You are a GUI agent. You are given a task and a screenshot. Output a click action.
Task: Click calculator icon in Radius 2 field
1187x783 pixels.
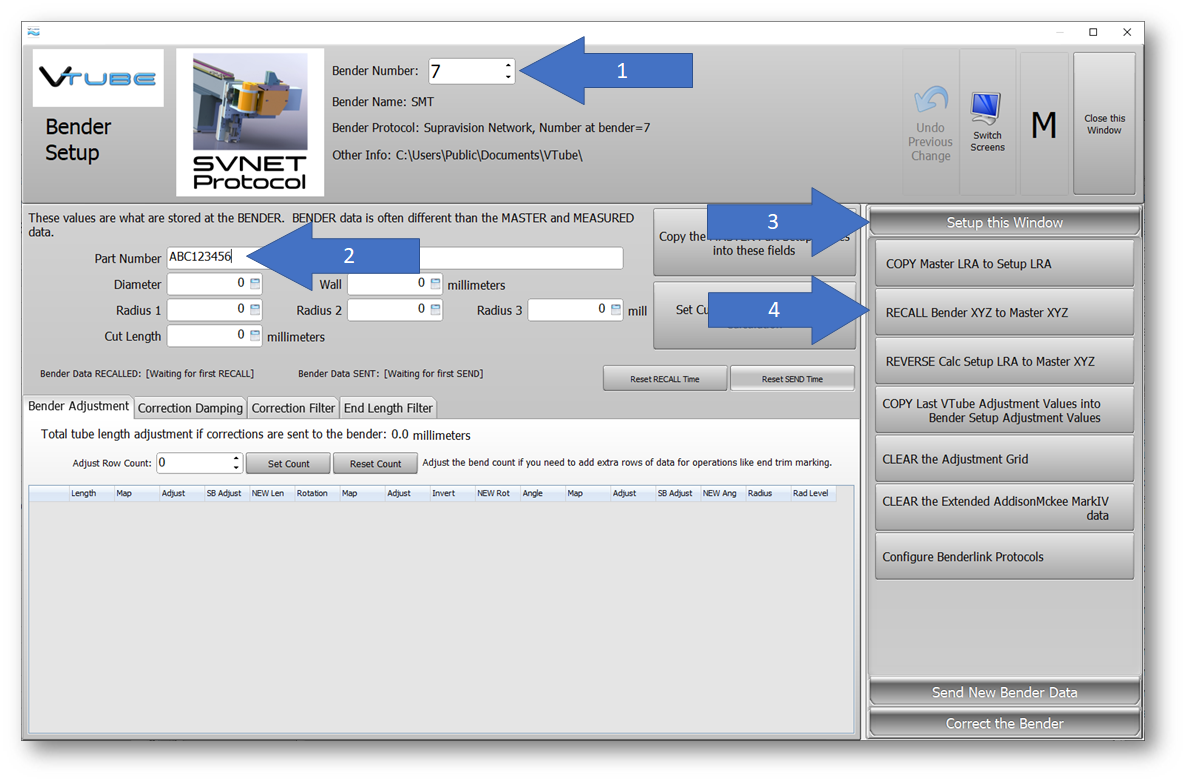click(x=435, y=310)
